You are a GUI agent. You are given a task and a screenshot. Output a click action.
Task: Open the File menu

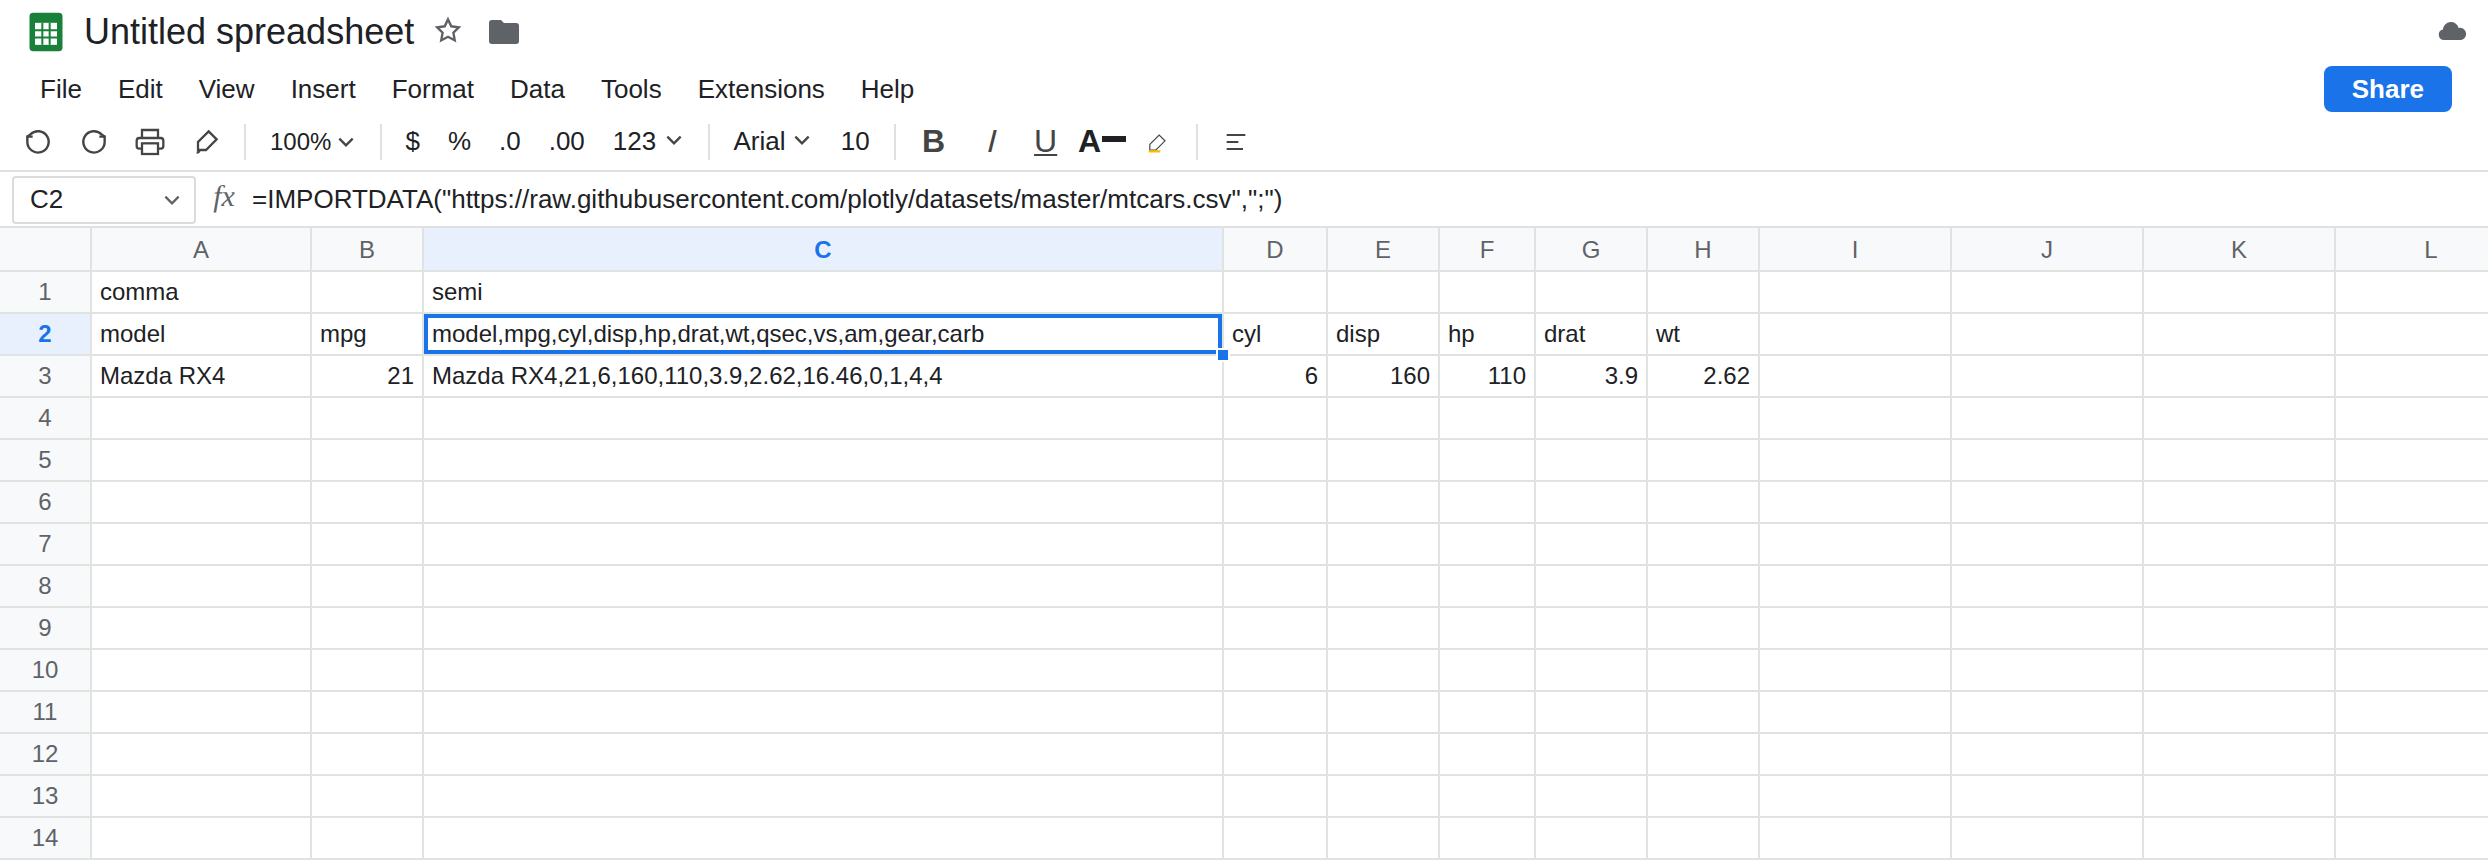[61, 89]
